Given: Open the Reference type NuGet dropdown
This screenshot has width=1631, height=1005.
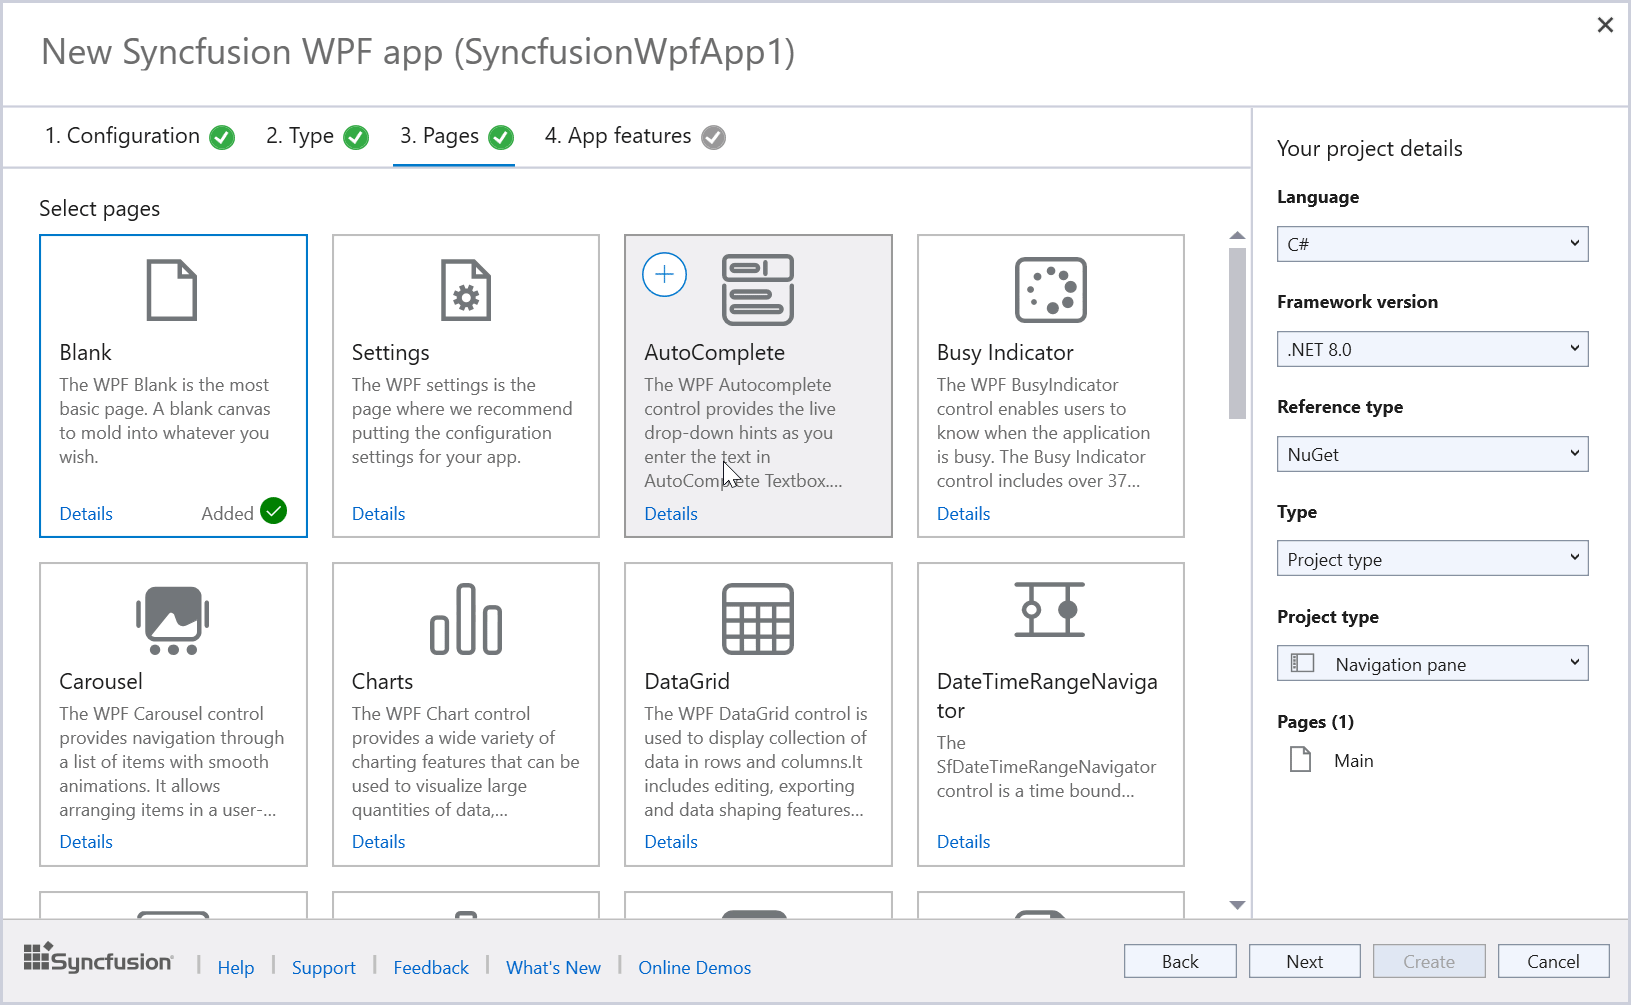Looking at the screenshot, I should tap(1431, 454).
